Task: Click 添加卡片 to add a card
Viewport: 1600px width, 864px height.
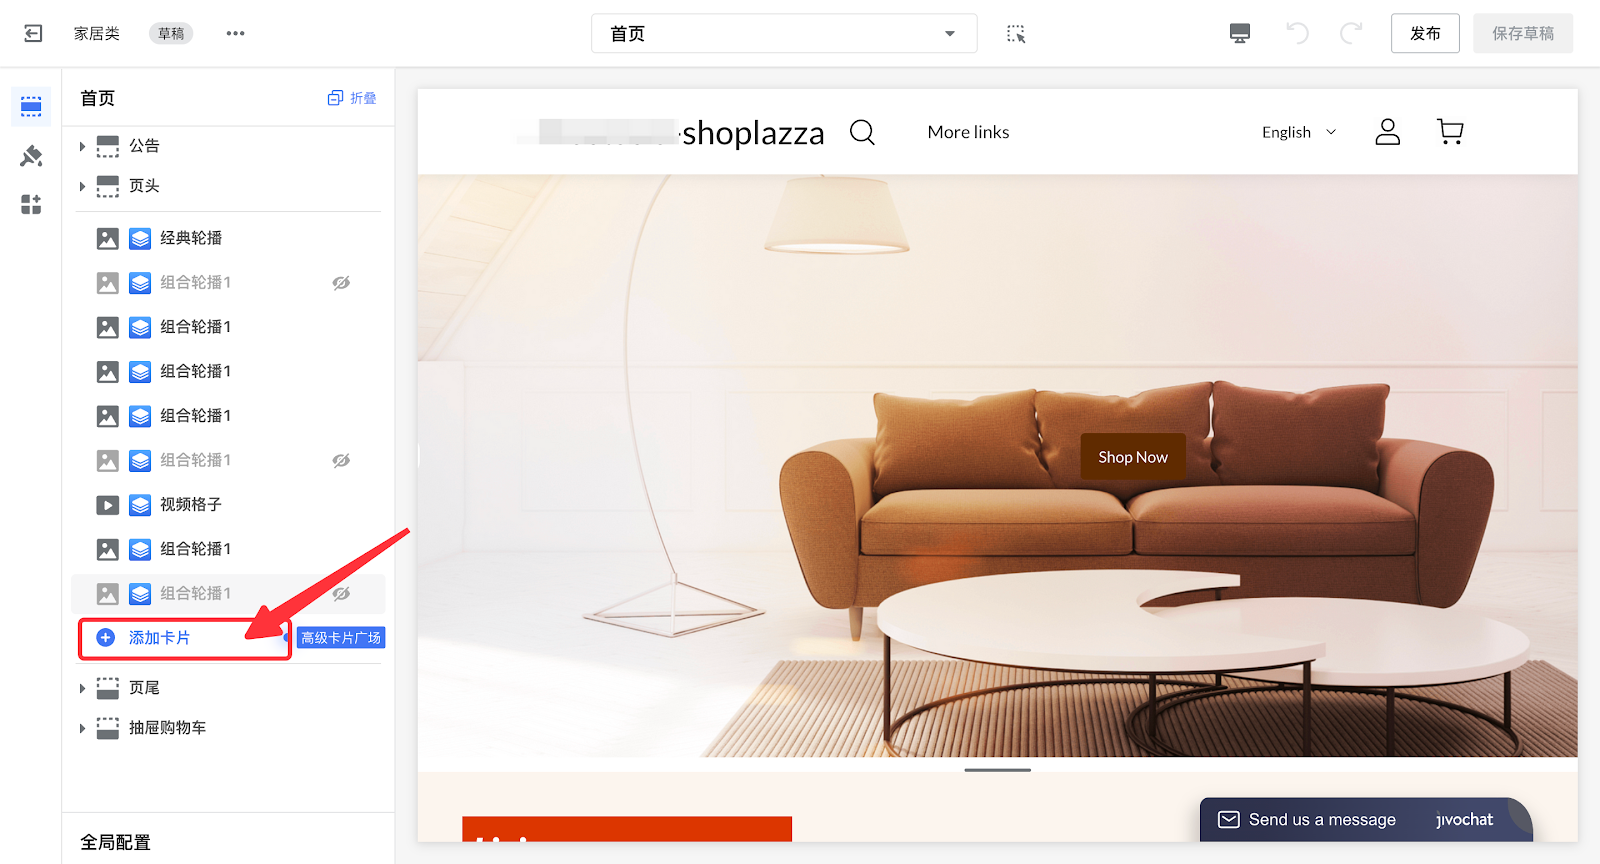Action: tap(160, 638)
